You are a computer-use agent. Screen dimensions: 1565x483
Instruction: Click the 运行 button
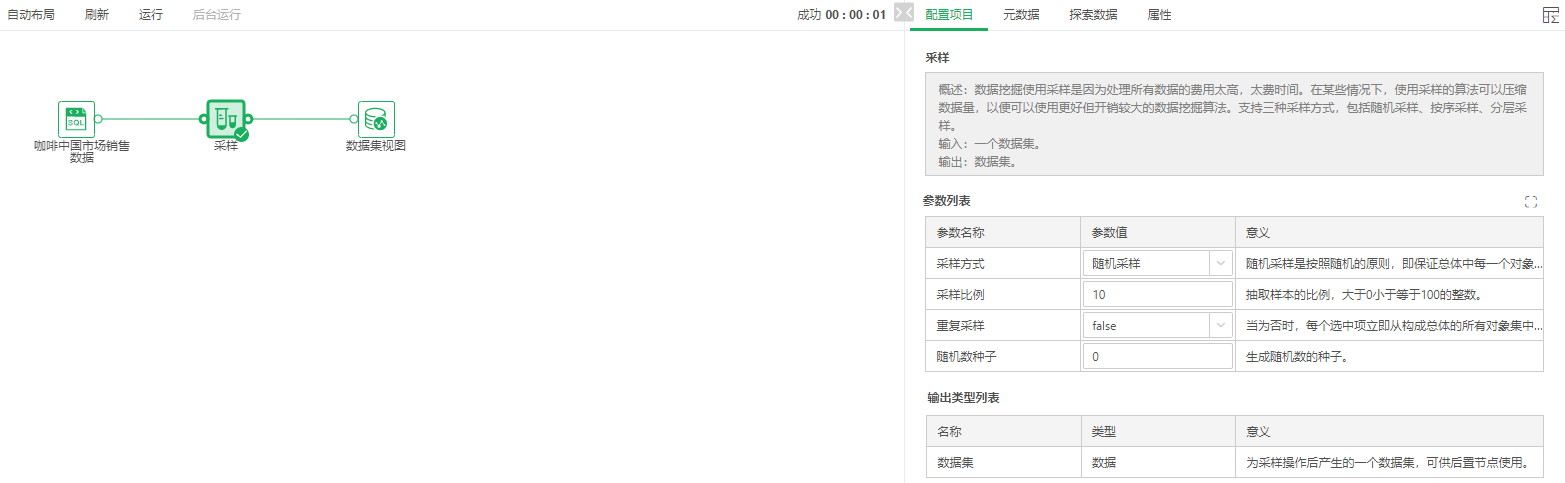(151, 15)
